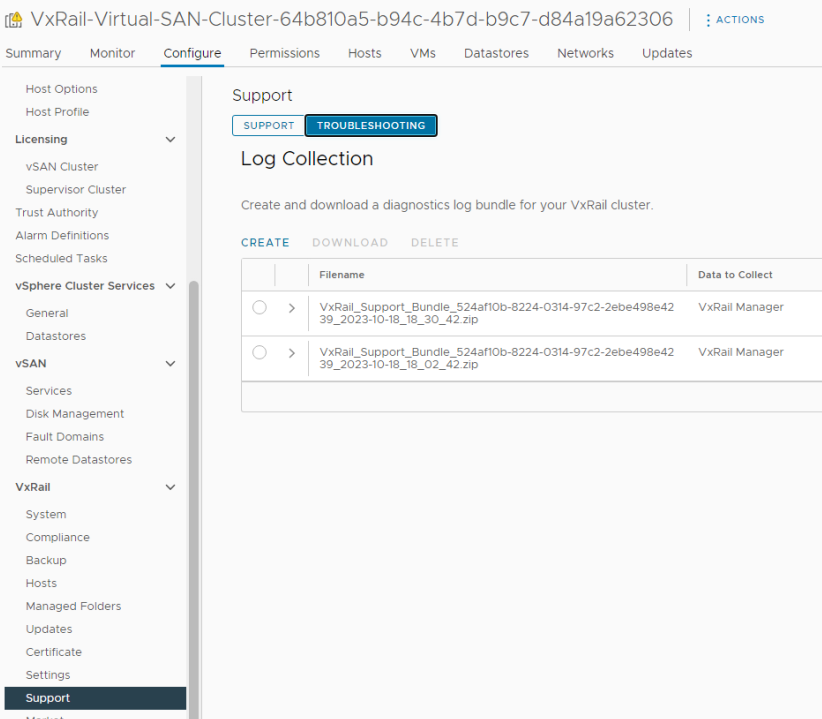
Task: Click the DELETE action above the table
Action: click(x=434, y=242)
